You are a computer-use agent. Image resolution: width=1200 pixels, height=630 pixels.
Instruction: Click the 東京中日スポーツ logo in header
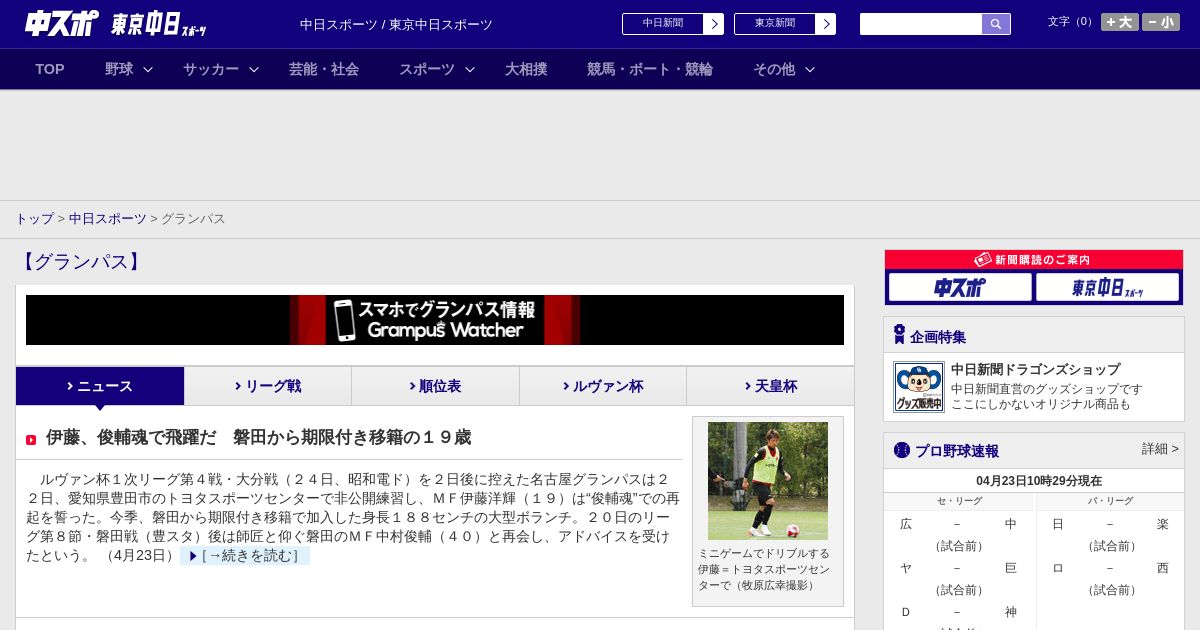point(158,24)
